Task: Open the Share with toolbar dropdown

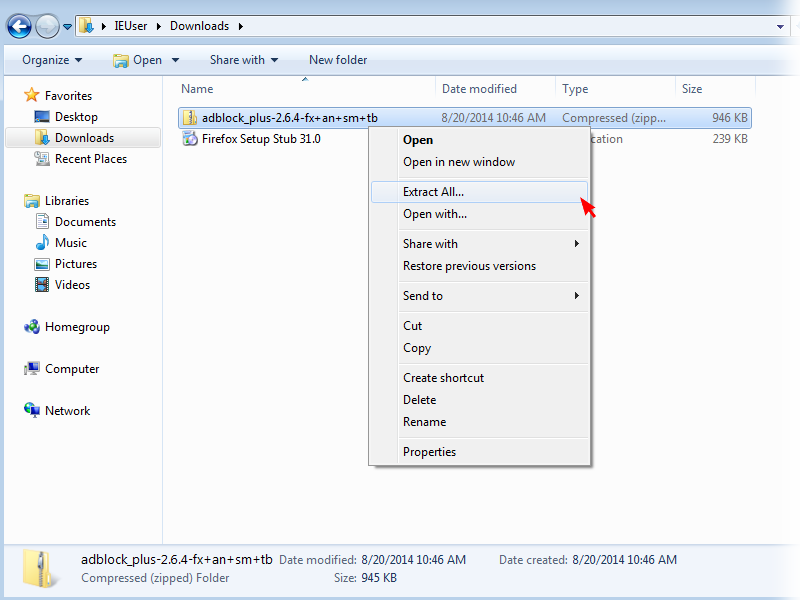Action: tap(244, 60)
